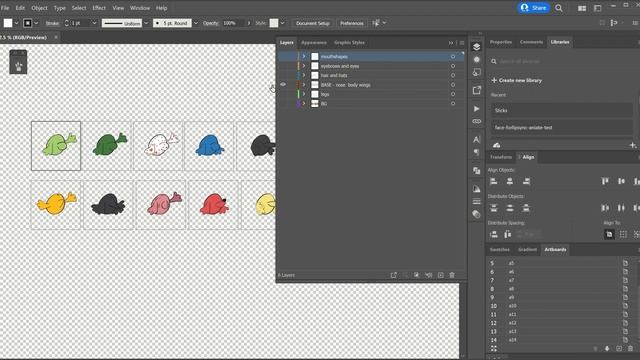
Task: Open the Object menu
Action: click(39, 8)
